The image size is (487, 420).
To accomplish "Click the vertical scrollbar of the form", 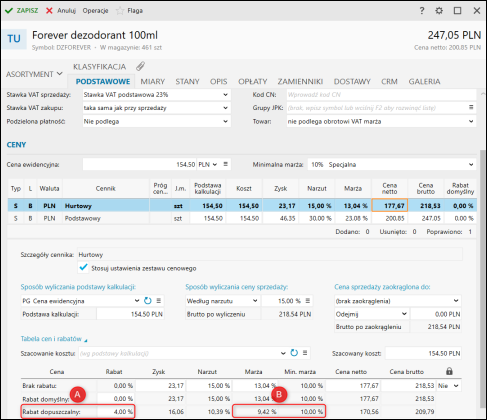I will (482, 278).
